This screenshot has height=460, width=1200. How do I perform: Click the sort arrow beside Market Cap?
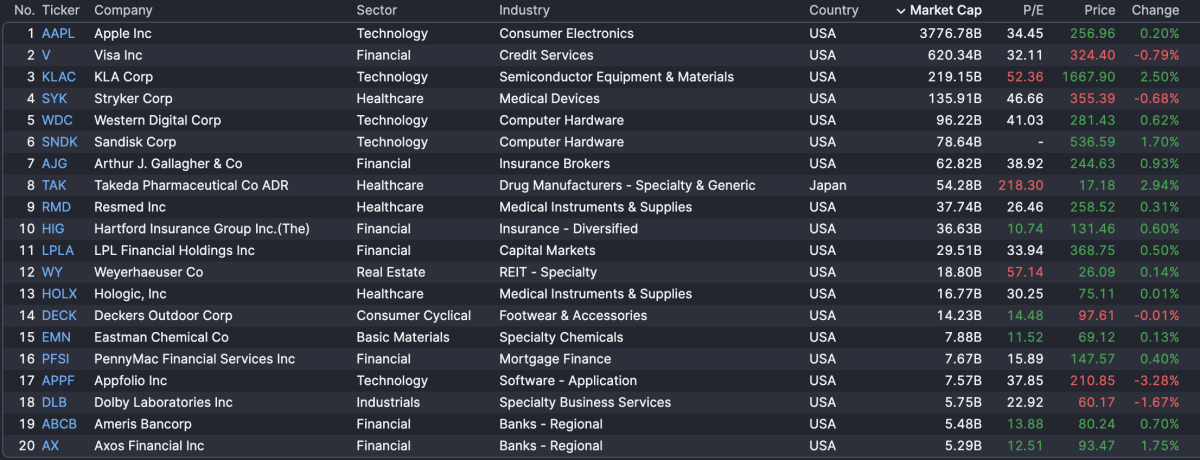coord(901,11)
